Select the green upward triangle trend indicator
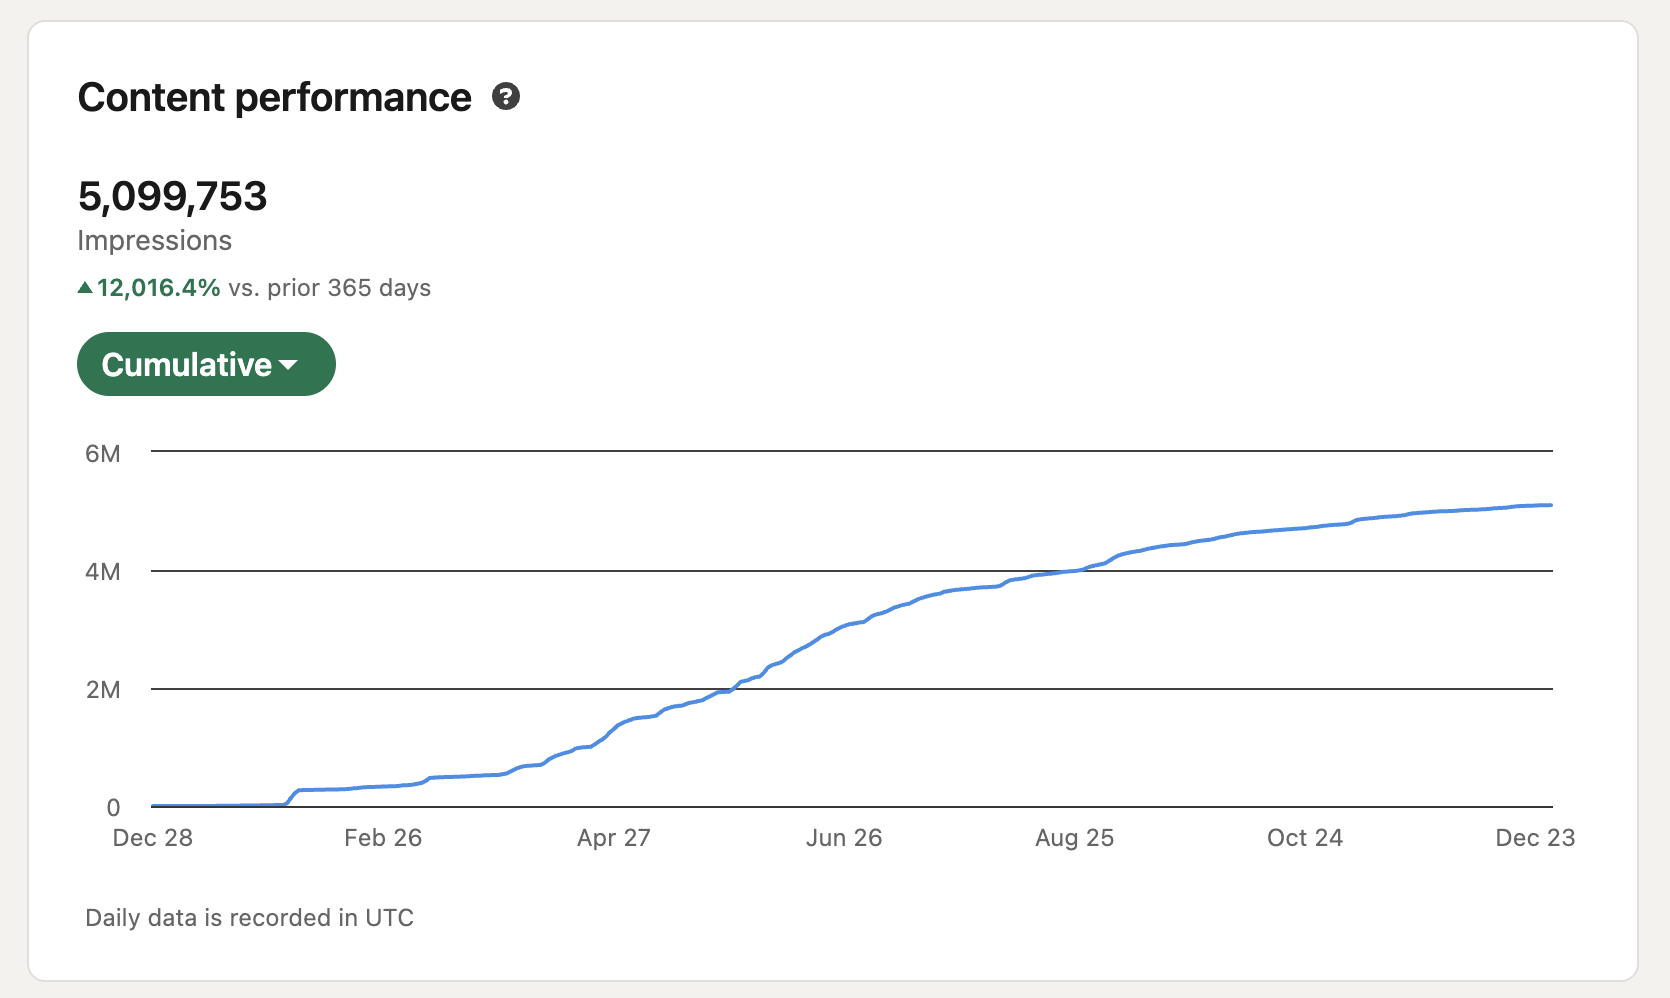This screenshot has width=1670, height=998. pos(85,287)
